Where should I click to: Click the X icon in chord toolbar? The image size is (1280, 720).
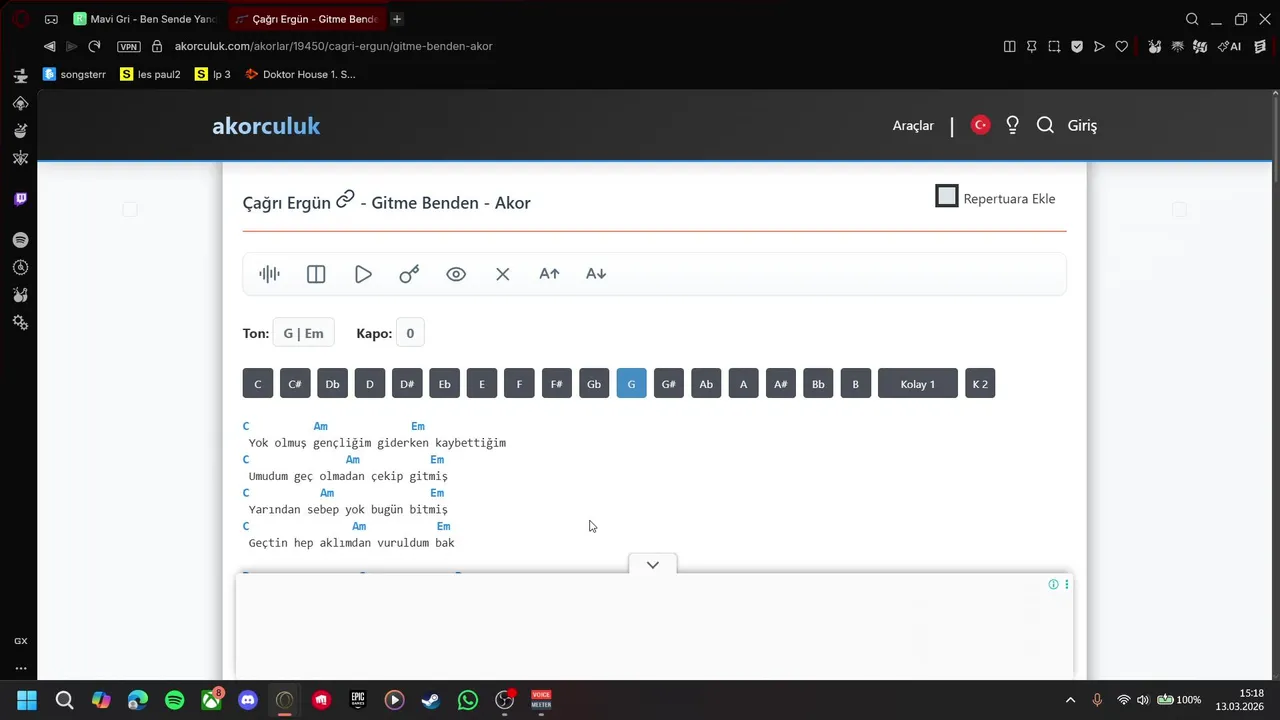503,274
